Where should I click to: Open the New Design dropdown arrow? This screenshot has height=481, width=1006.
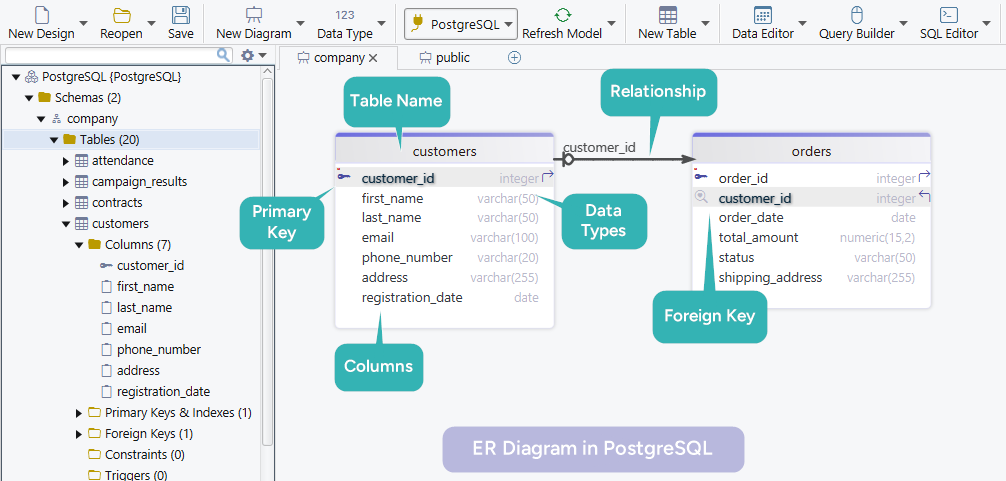[x=81, y=24]
